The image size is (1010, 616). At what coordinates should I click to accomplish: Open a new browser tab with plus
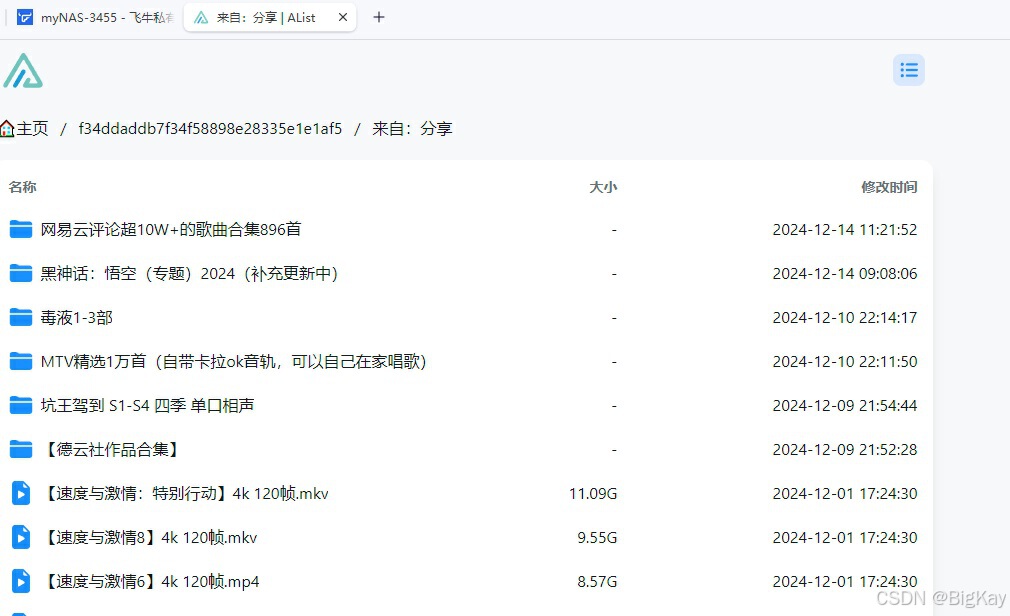(379, 17)
